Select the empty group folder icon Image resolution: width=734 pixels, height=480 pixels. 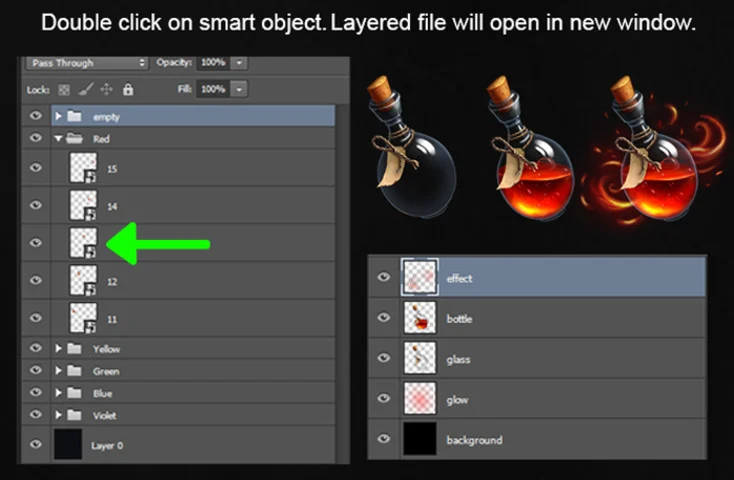(74, 116)
